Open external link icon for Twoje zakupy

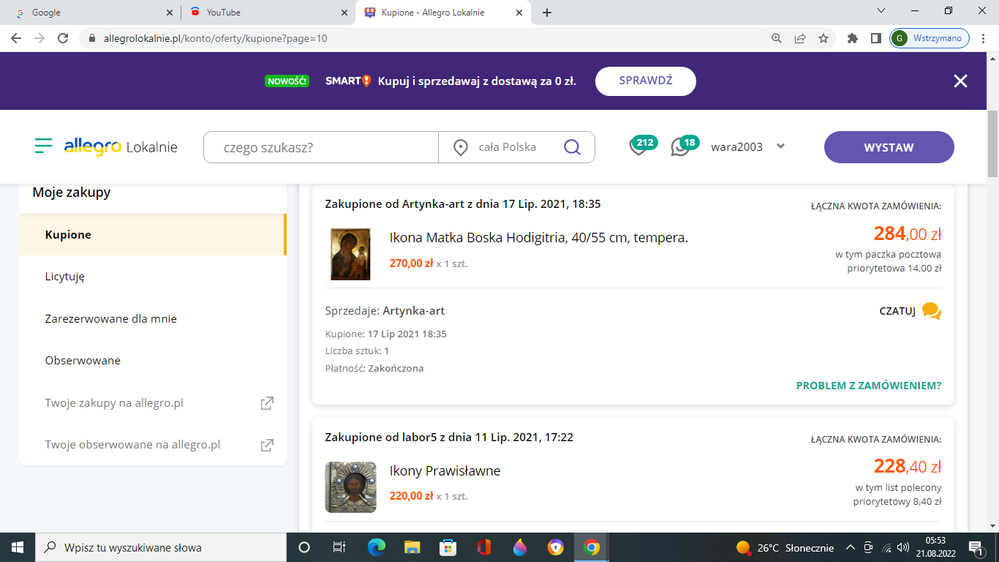click(267, 403)
